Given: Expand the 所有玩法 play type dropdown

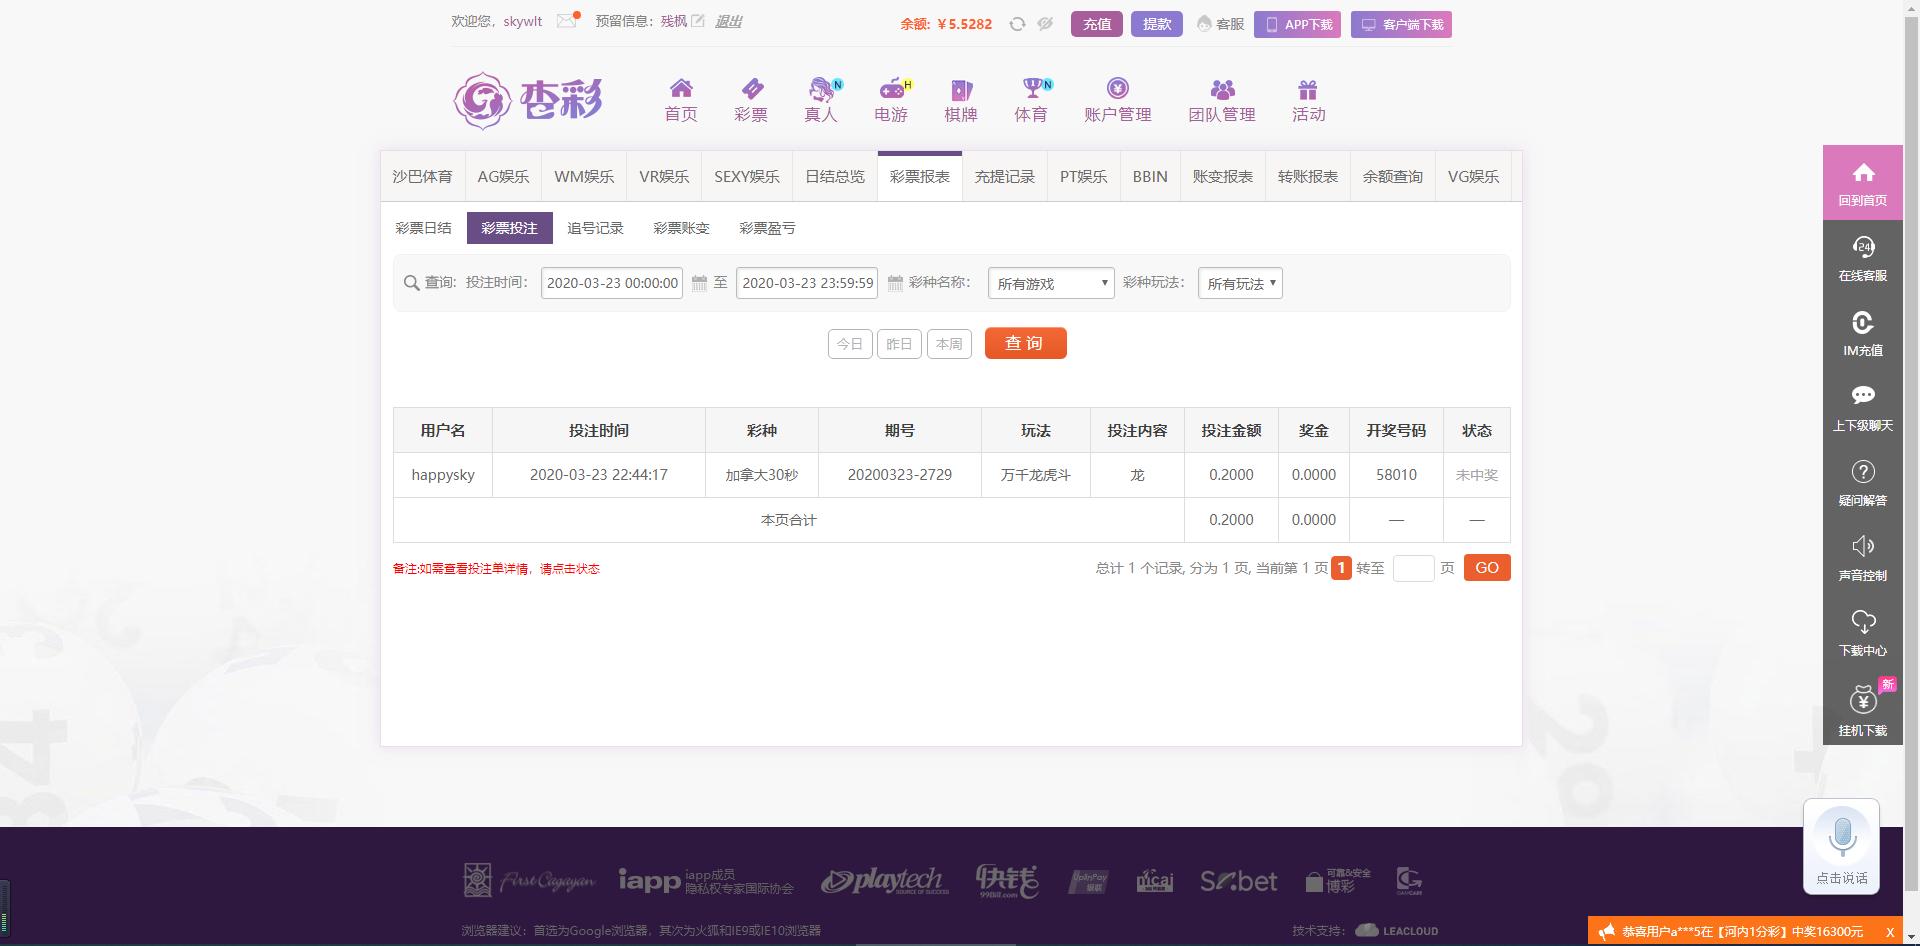Looking at the screenshot, I should click(x=1240, y=283).
